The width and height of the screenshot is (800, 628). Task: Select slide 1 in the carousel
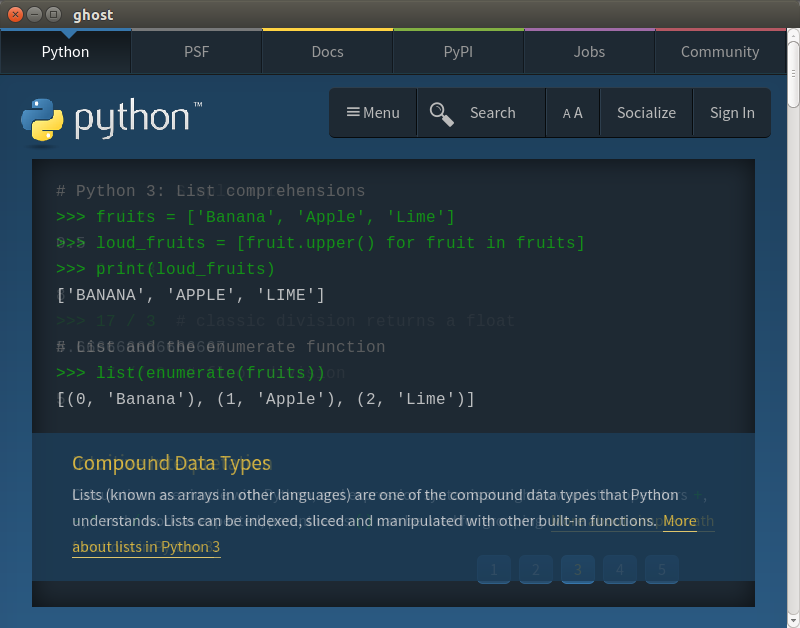(x=493, y=570)
